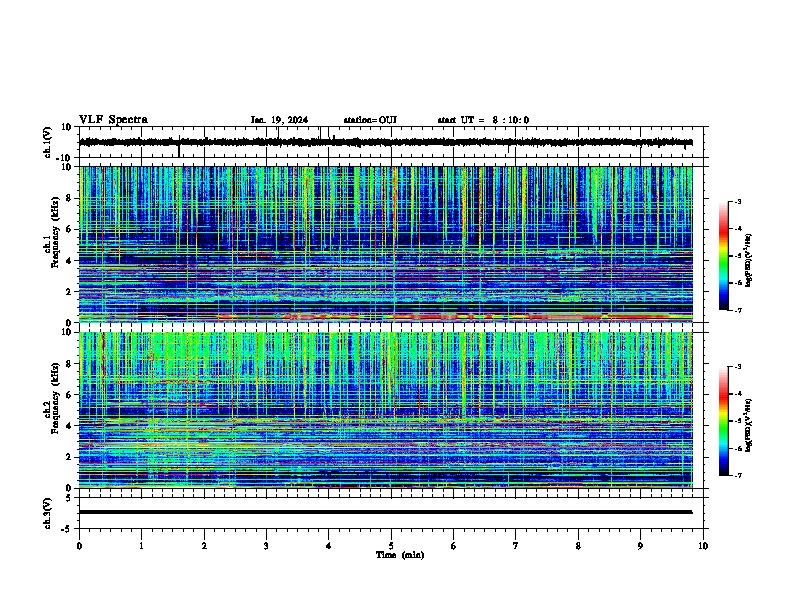Click the flat ch.3 voltage trace
792x612 pixels.
385,512
